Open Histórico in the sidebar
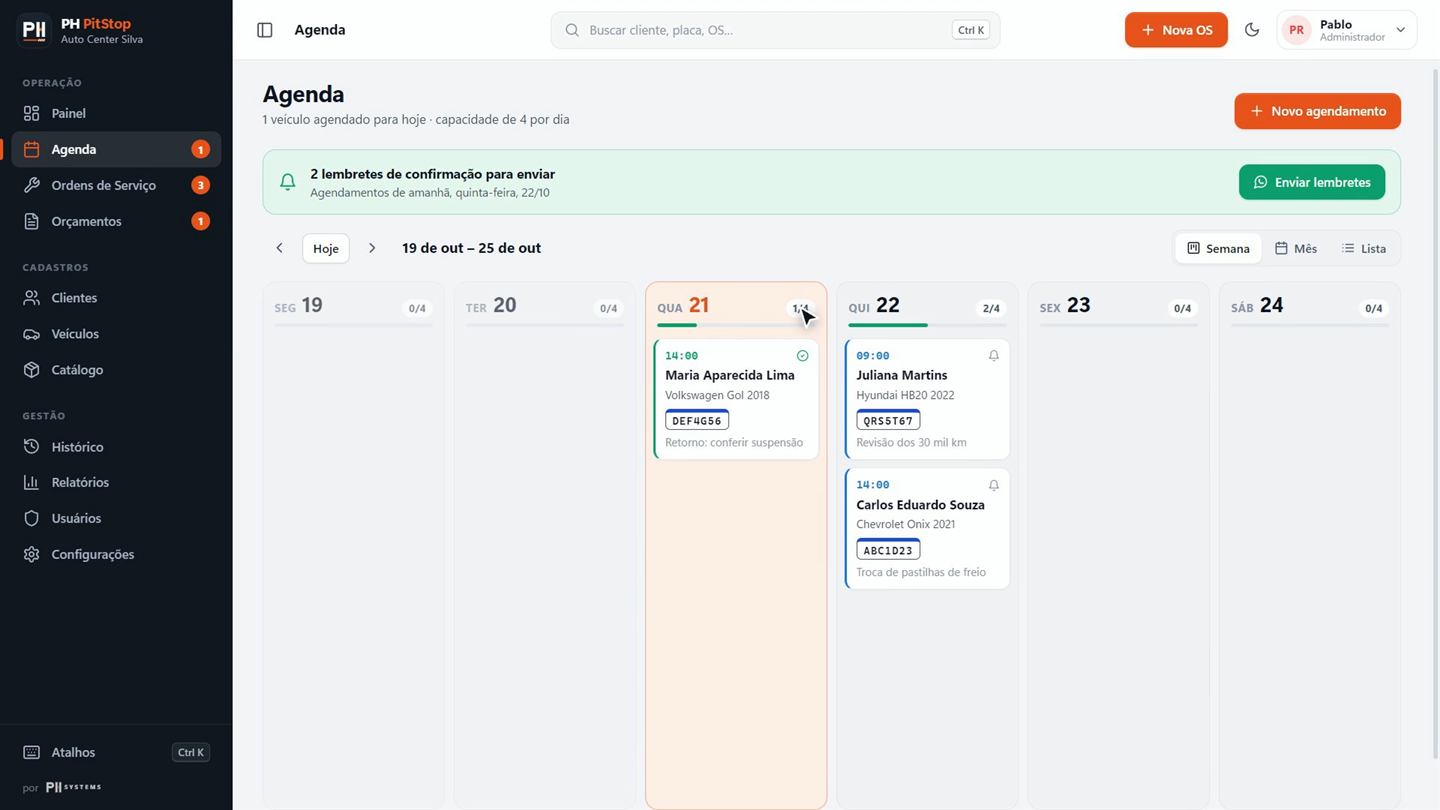The image size is (1440, 810). coord(116,447)
